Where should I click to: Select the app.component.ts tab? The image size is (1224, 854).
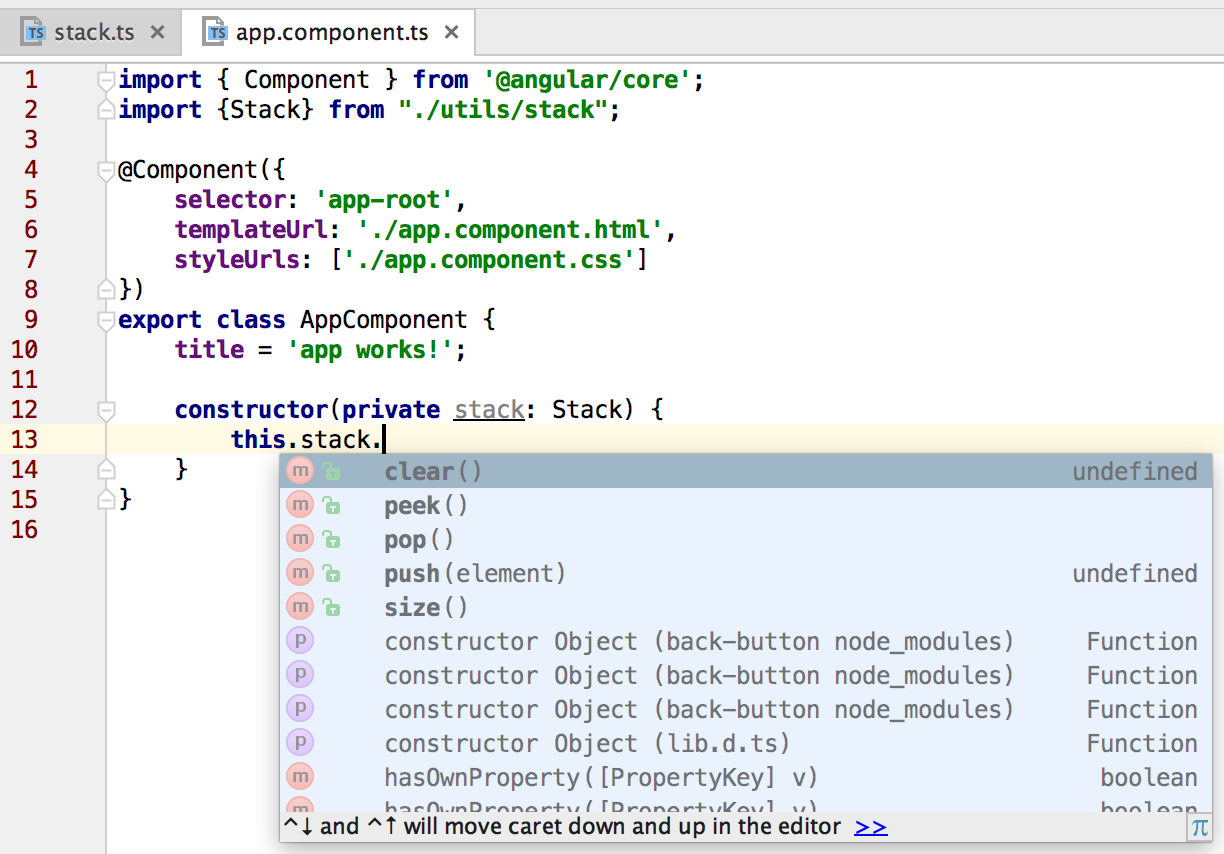click(x=331, y=33)
